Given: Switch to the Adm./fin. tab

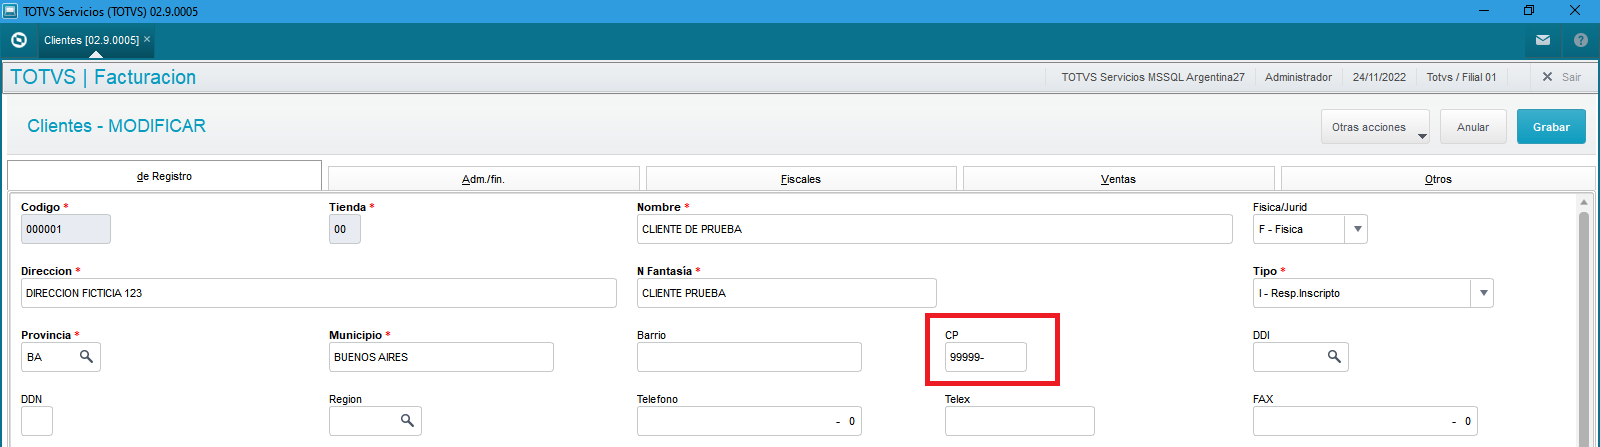Looking at the screenshot, I should click(483, 179).
